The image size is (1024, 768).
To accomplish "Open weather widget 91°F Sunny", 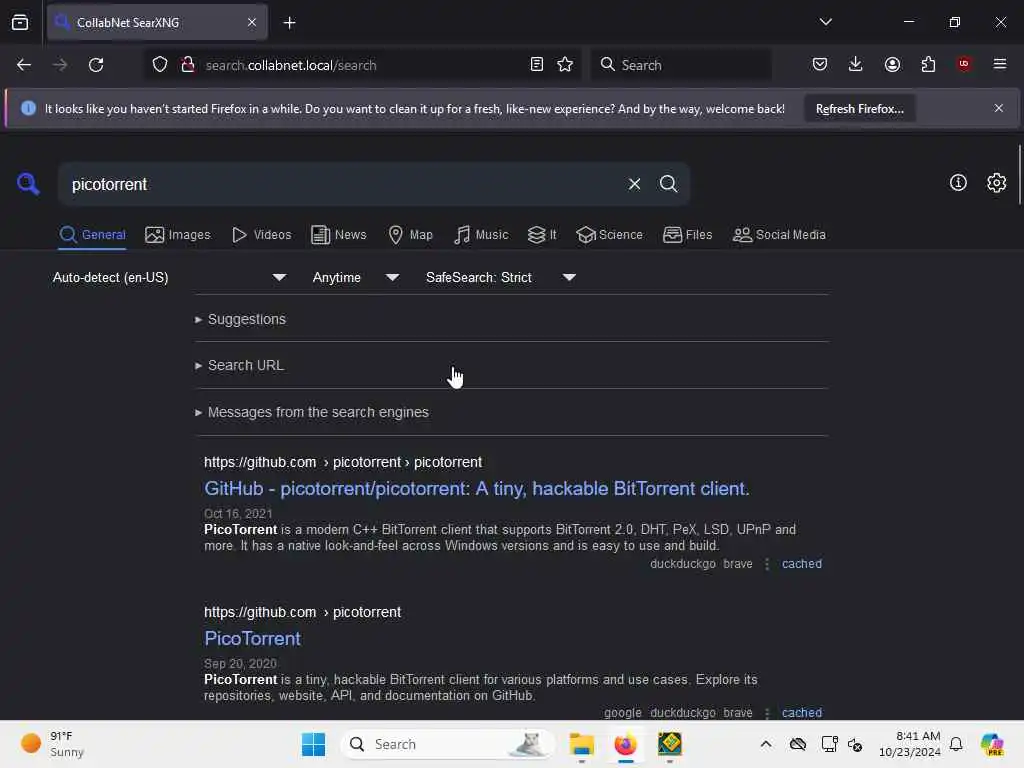I will click(54, 744).
